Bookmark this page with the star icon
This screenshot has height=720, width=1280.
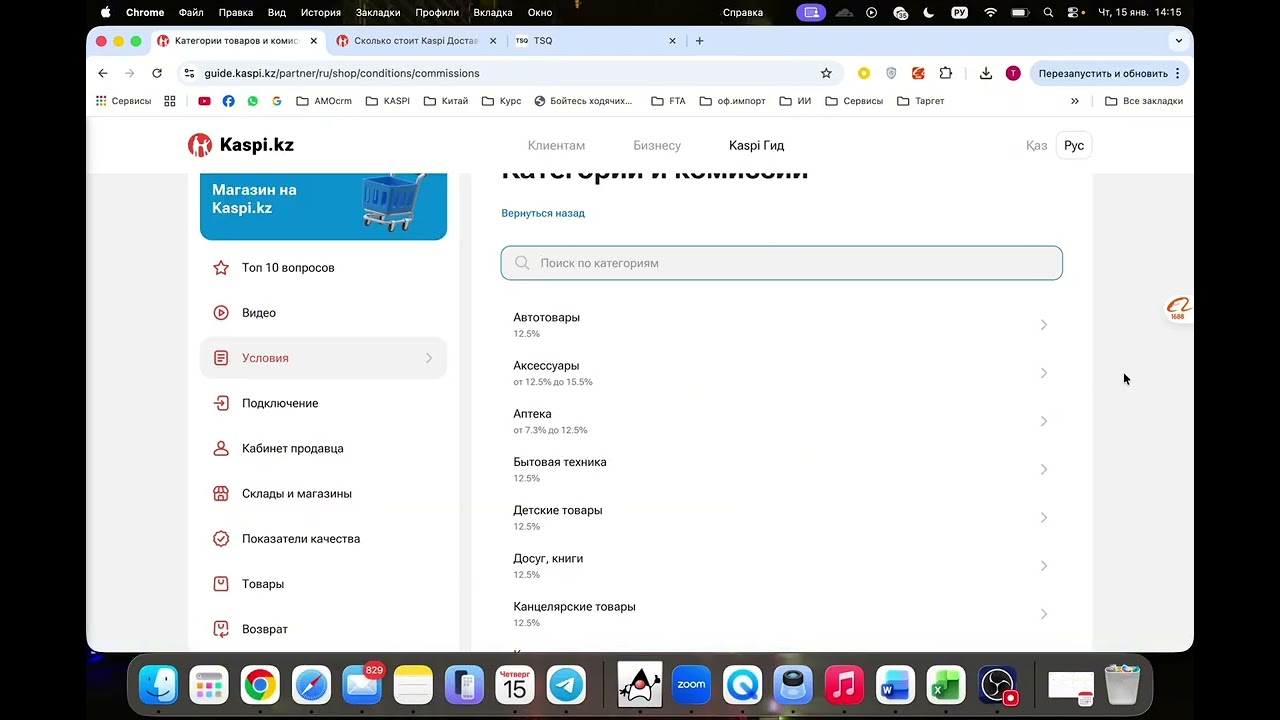tap(826, 73)
